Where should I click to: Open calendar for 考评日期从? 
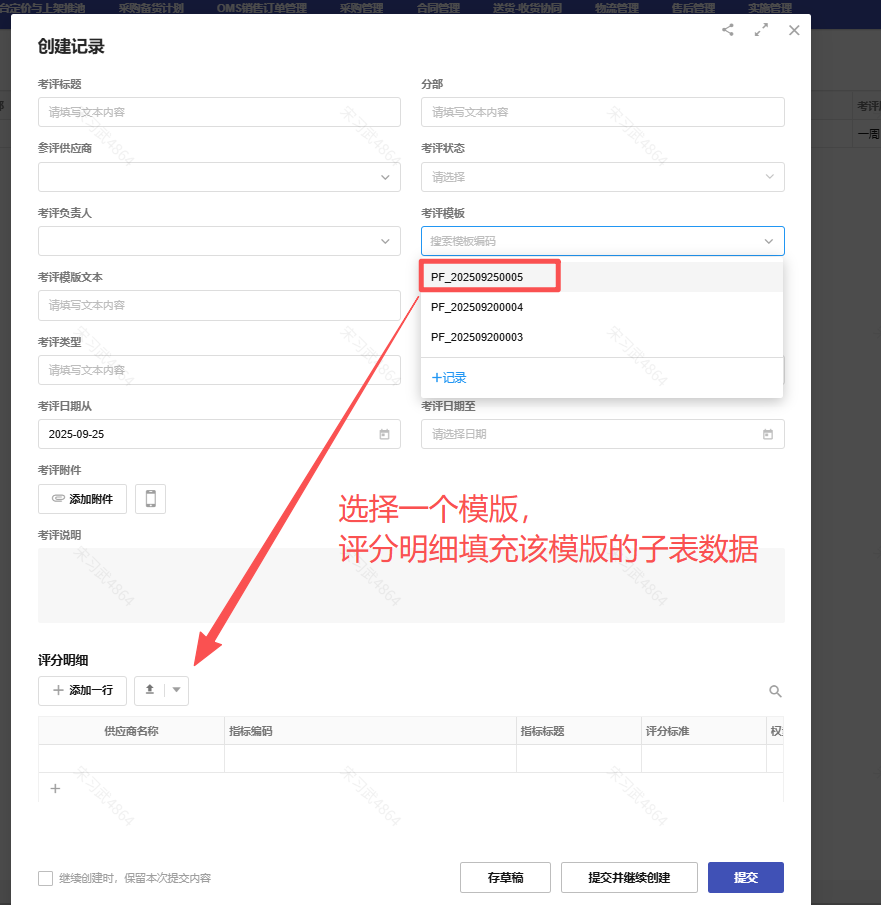[x=384, y=434]
